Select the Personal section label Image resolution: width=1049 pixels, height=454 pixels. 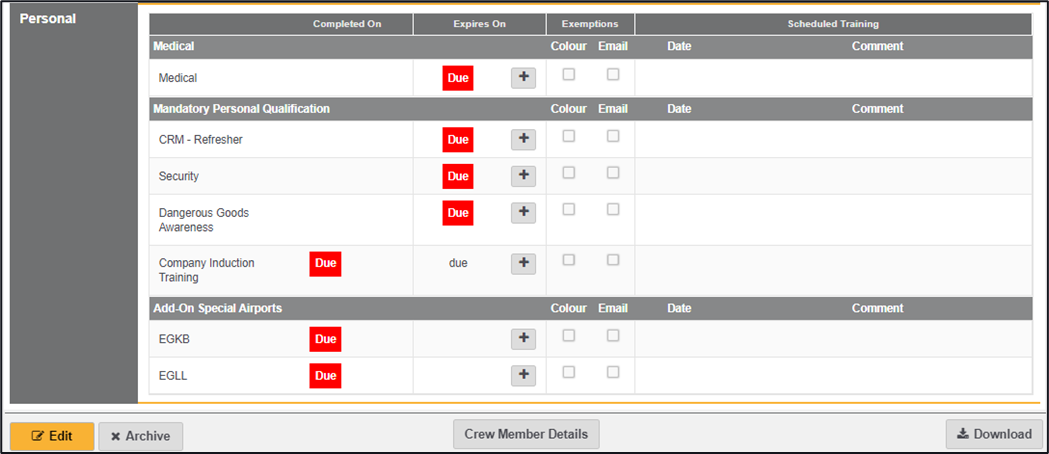[x=47, y=19]
